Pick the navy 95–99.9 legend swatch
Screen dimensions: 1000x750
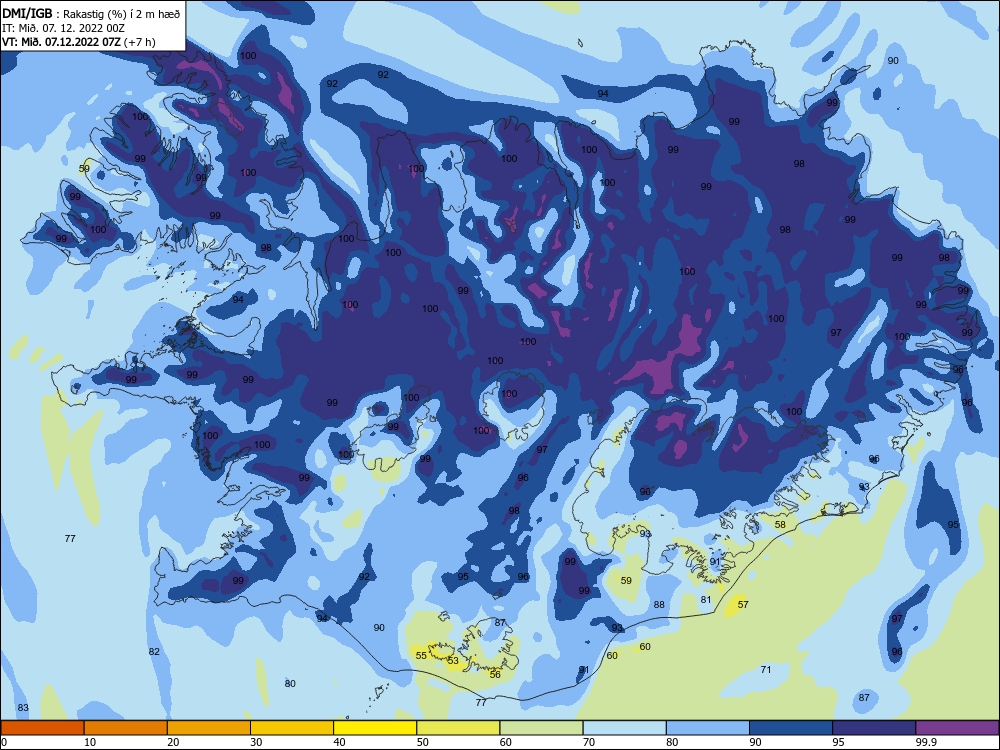[x=874, y=728]
